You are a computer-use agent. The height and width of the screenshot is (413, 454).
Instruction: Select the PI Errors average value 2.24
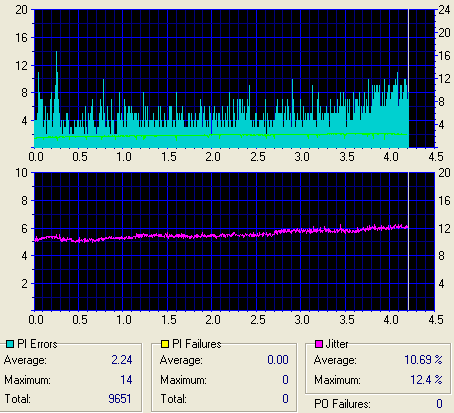pos(122,360)
